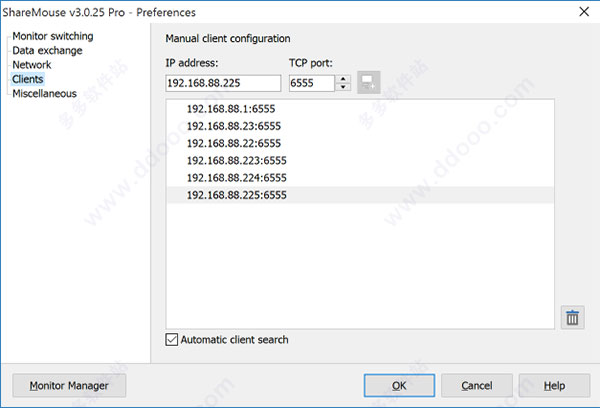
Task: Delete selected client with trash icon
Action: [572, 317]
